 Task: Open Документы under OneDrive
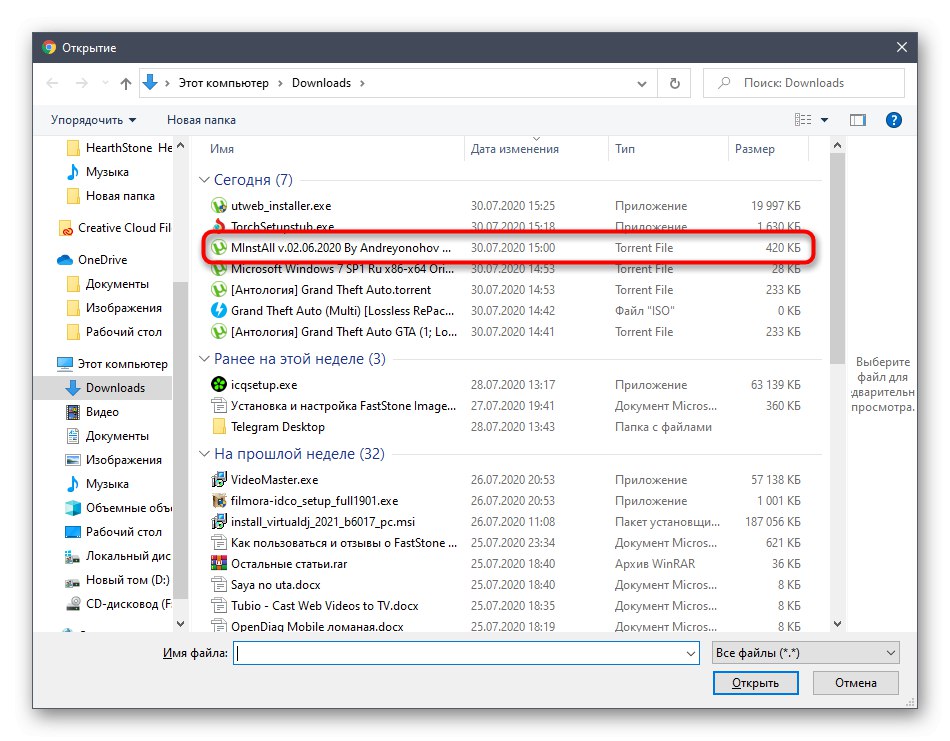(x=107, y=284)
